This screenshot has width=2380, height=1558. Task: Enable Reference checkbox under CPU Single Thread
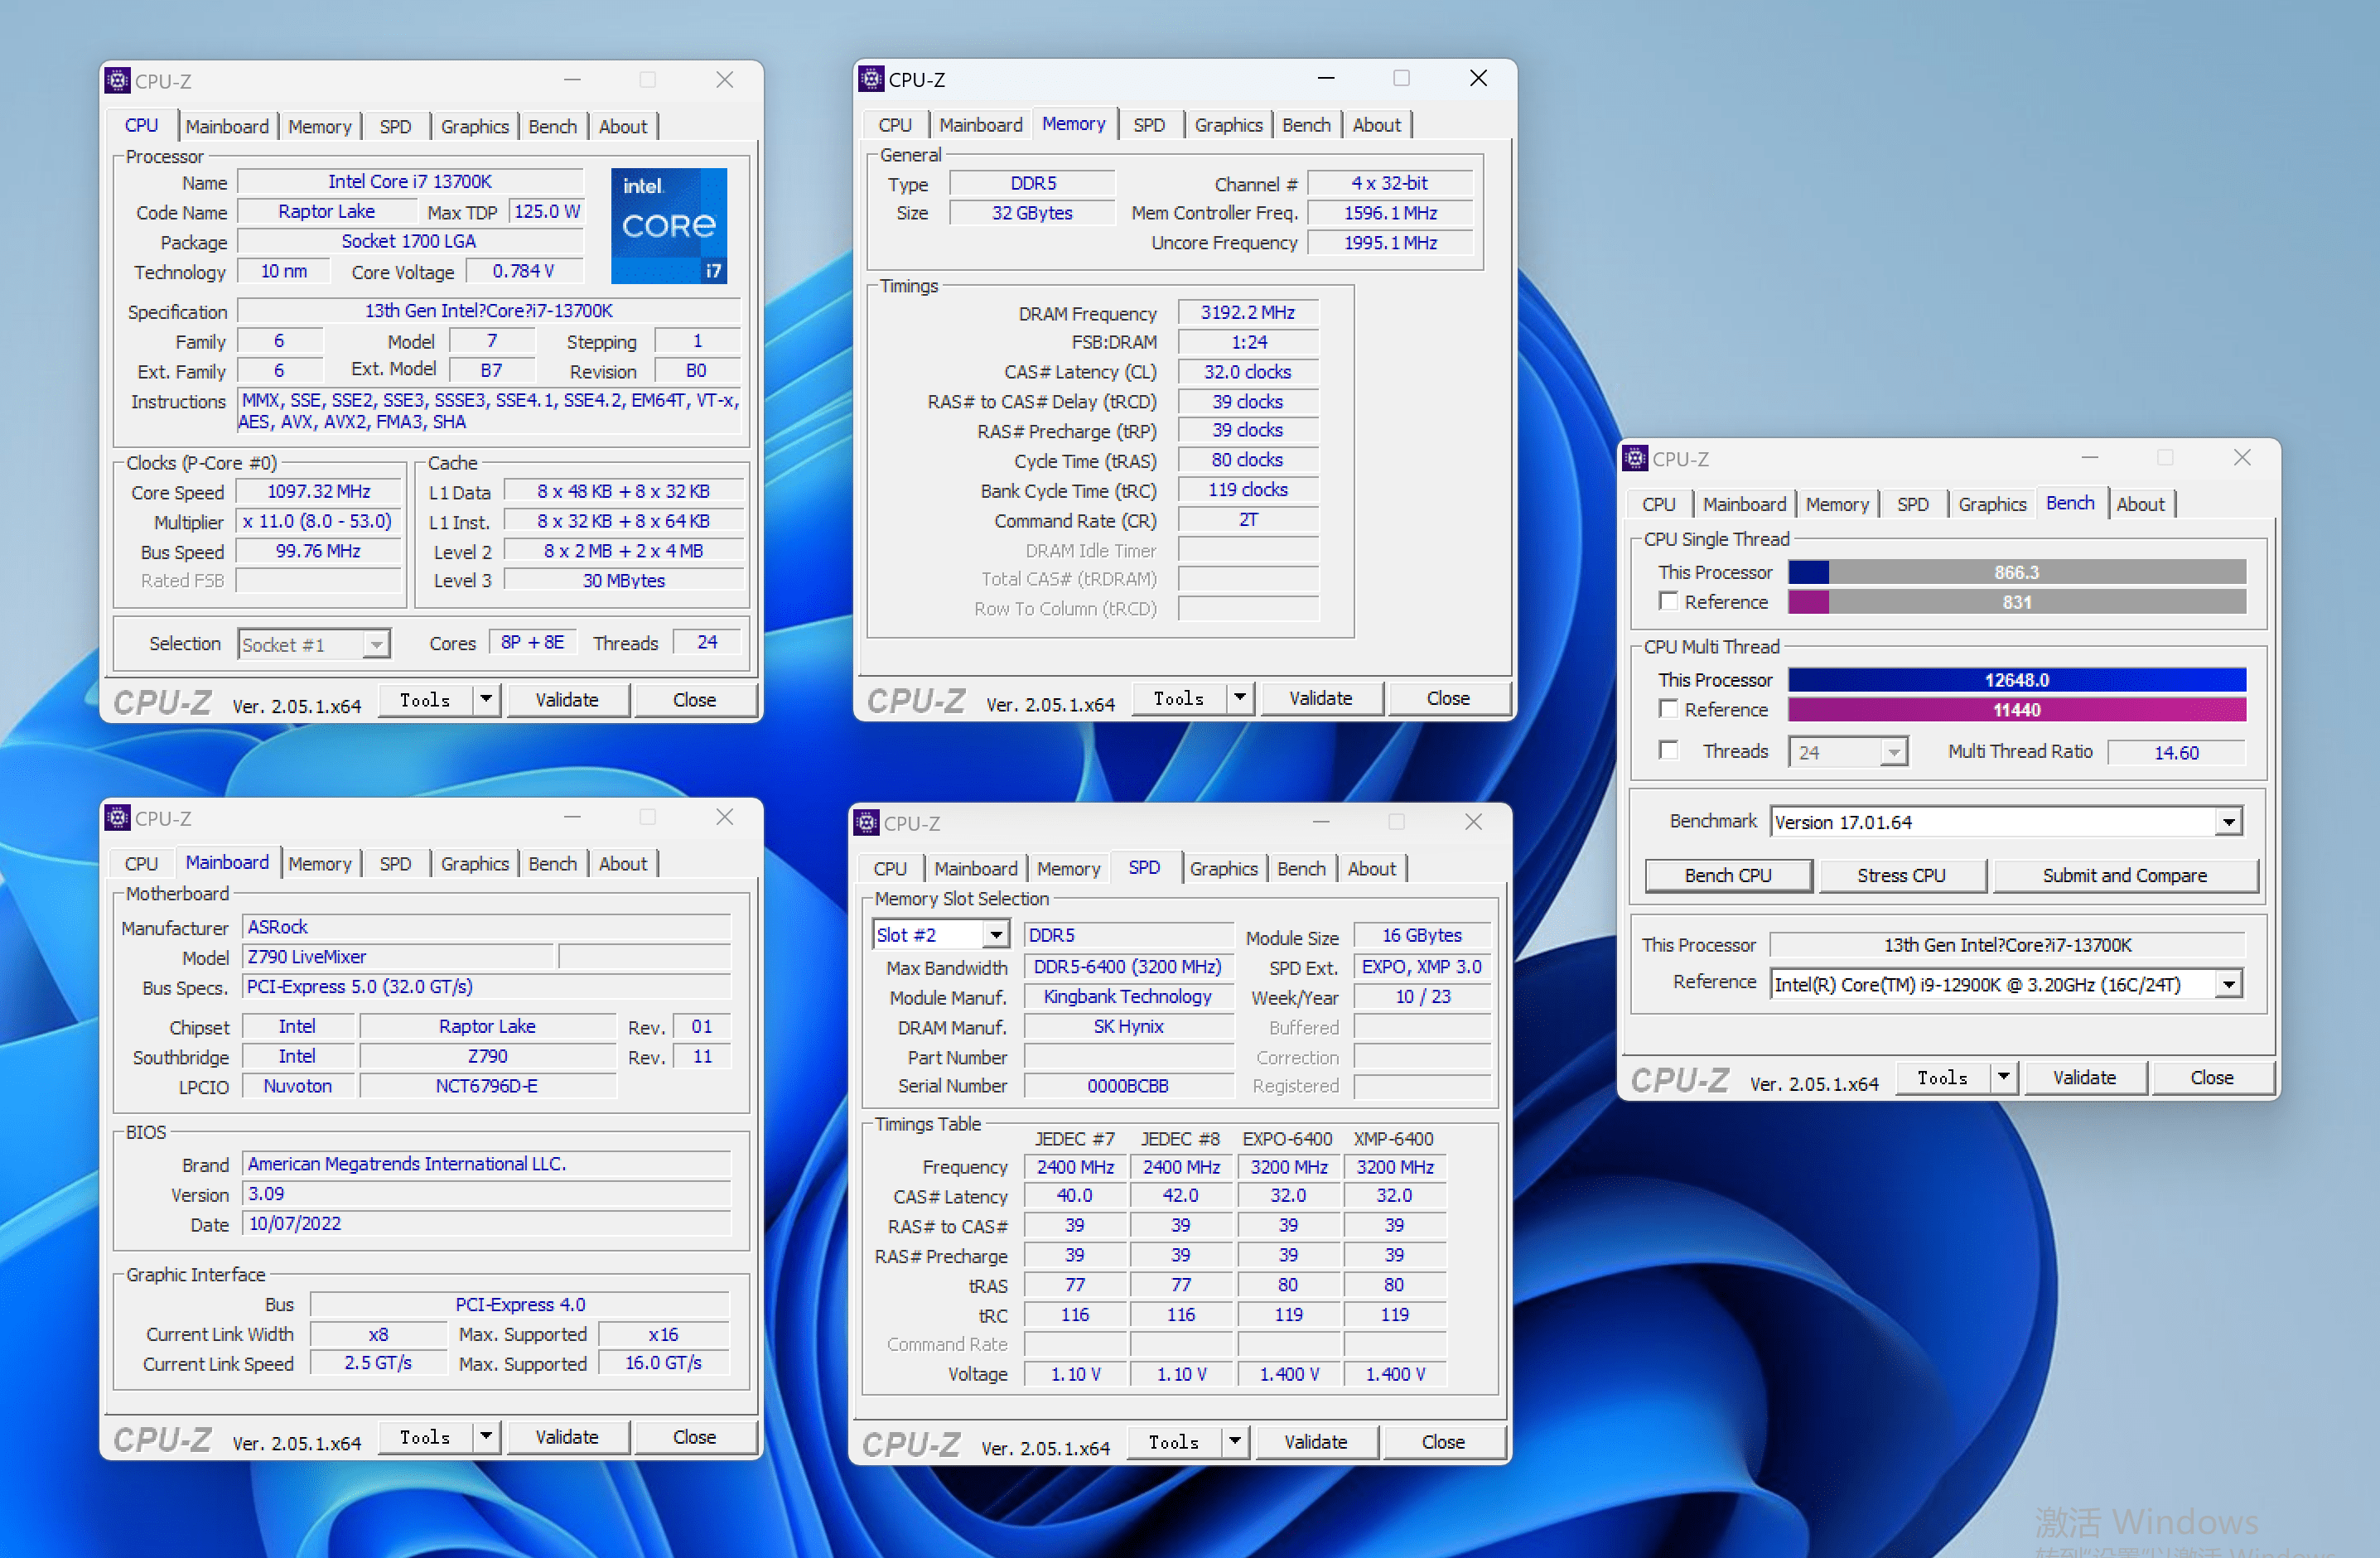pyautogui.click(x=1668, y=601)
